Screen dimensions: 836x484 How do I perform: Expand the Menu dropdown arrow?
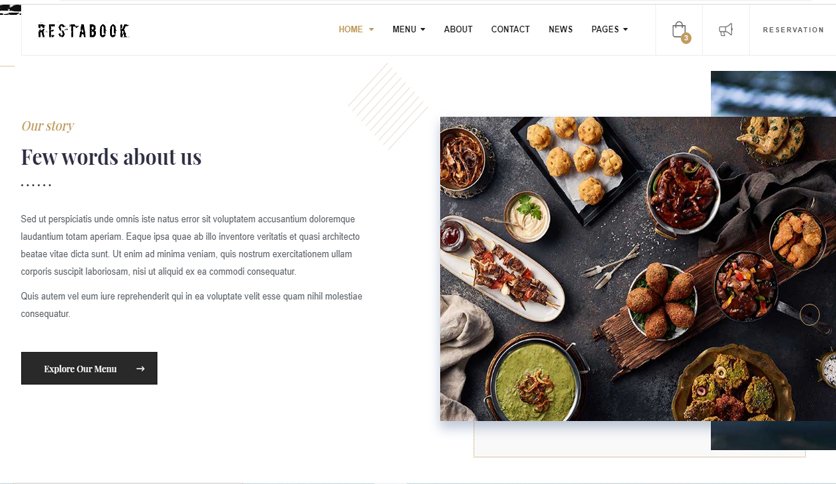click(x=423, y=30)
